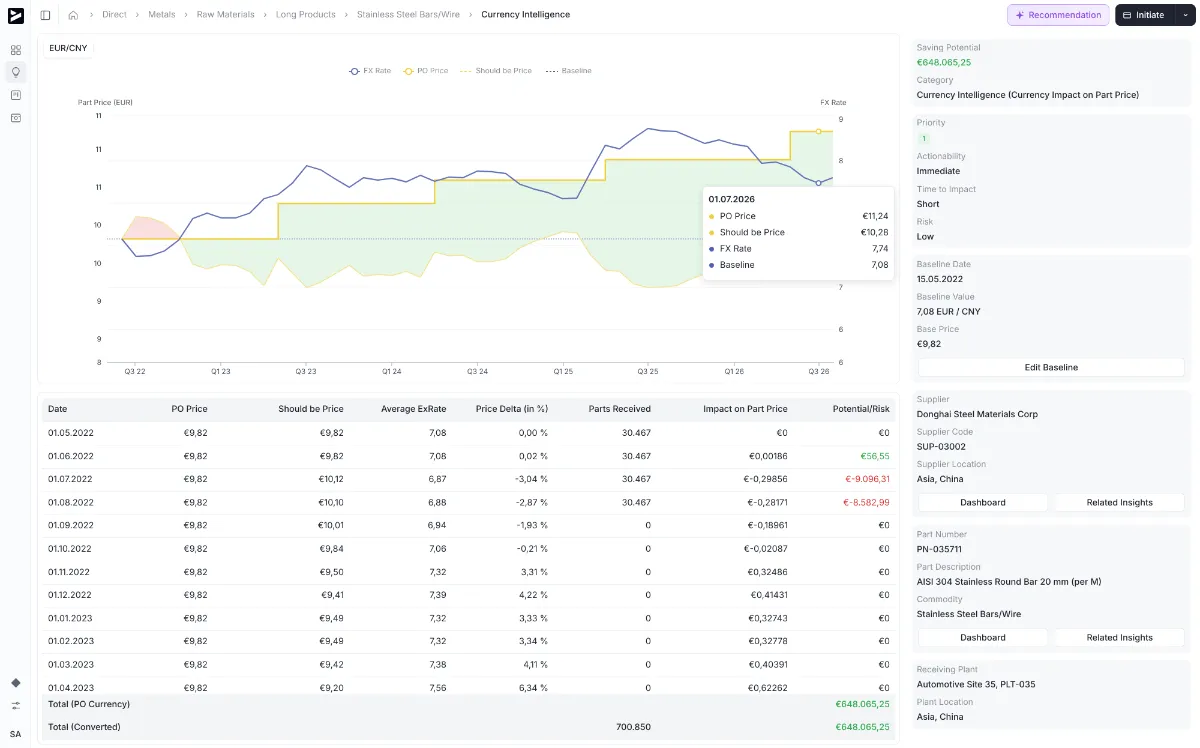Select the 01.12.2022 date row
Image resolution: width=1200 pixels, height=748 pixels.
pyautogui.click(x=468, y=595)
